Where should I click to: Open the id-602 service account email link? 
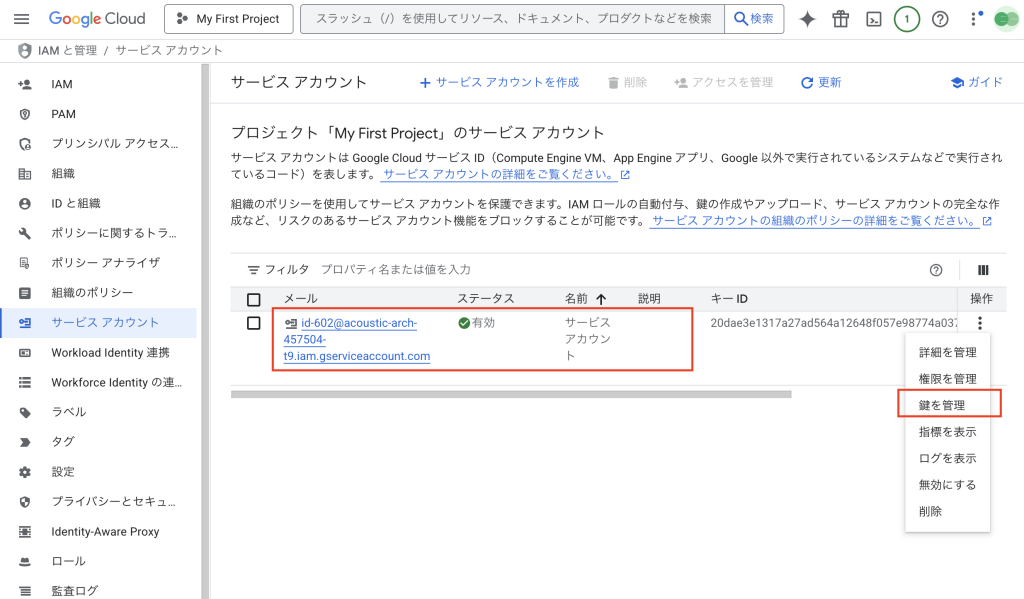click(x=357, y=340)
